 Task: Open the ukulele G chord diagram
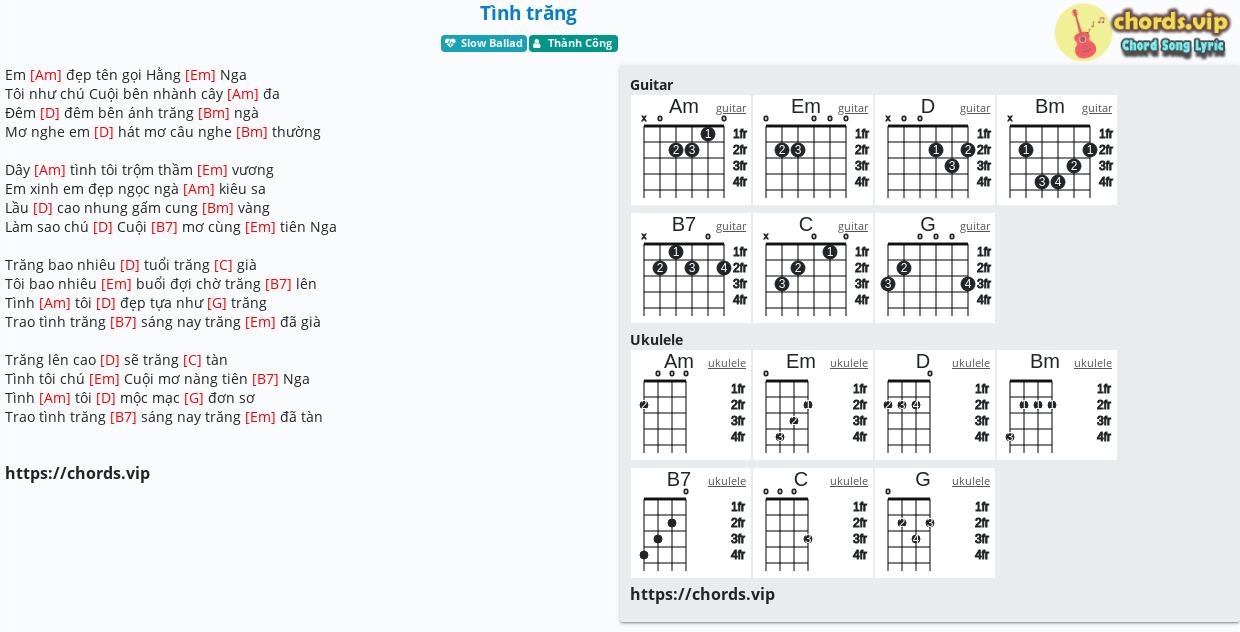coord(935,523)
